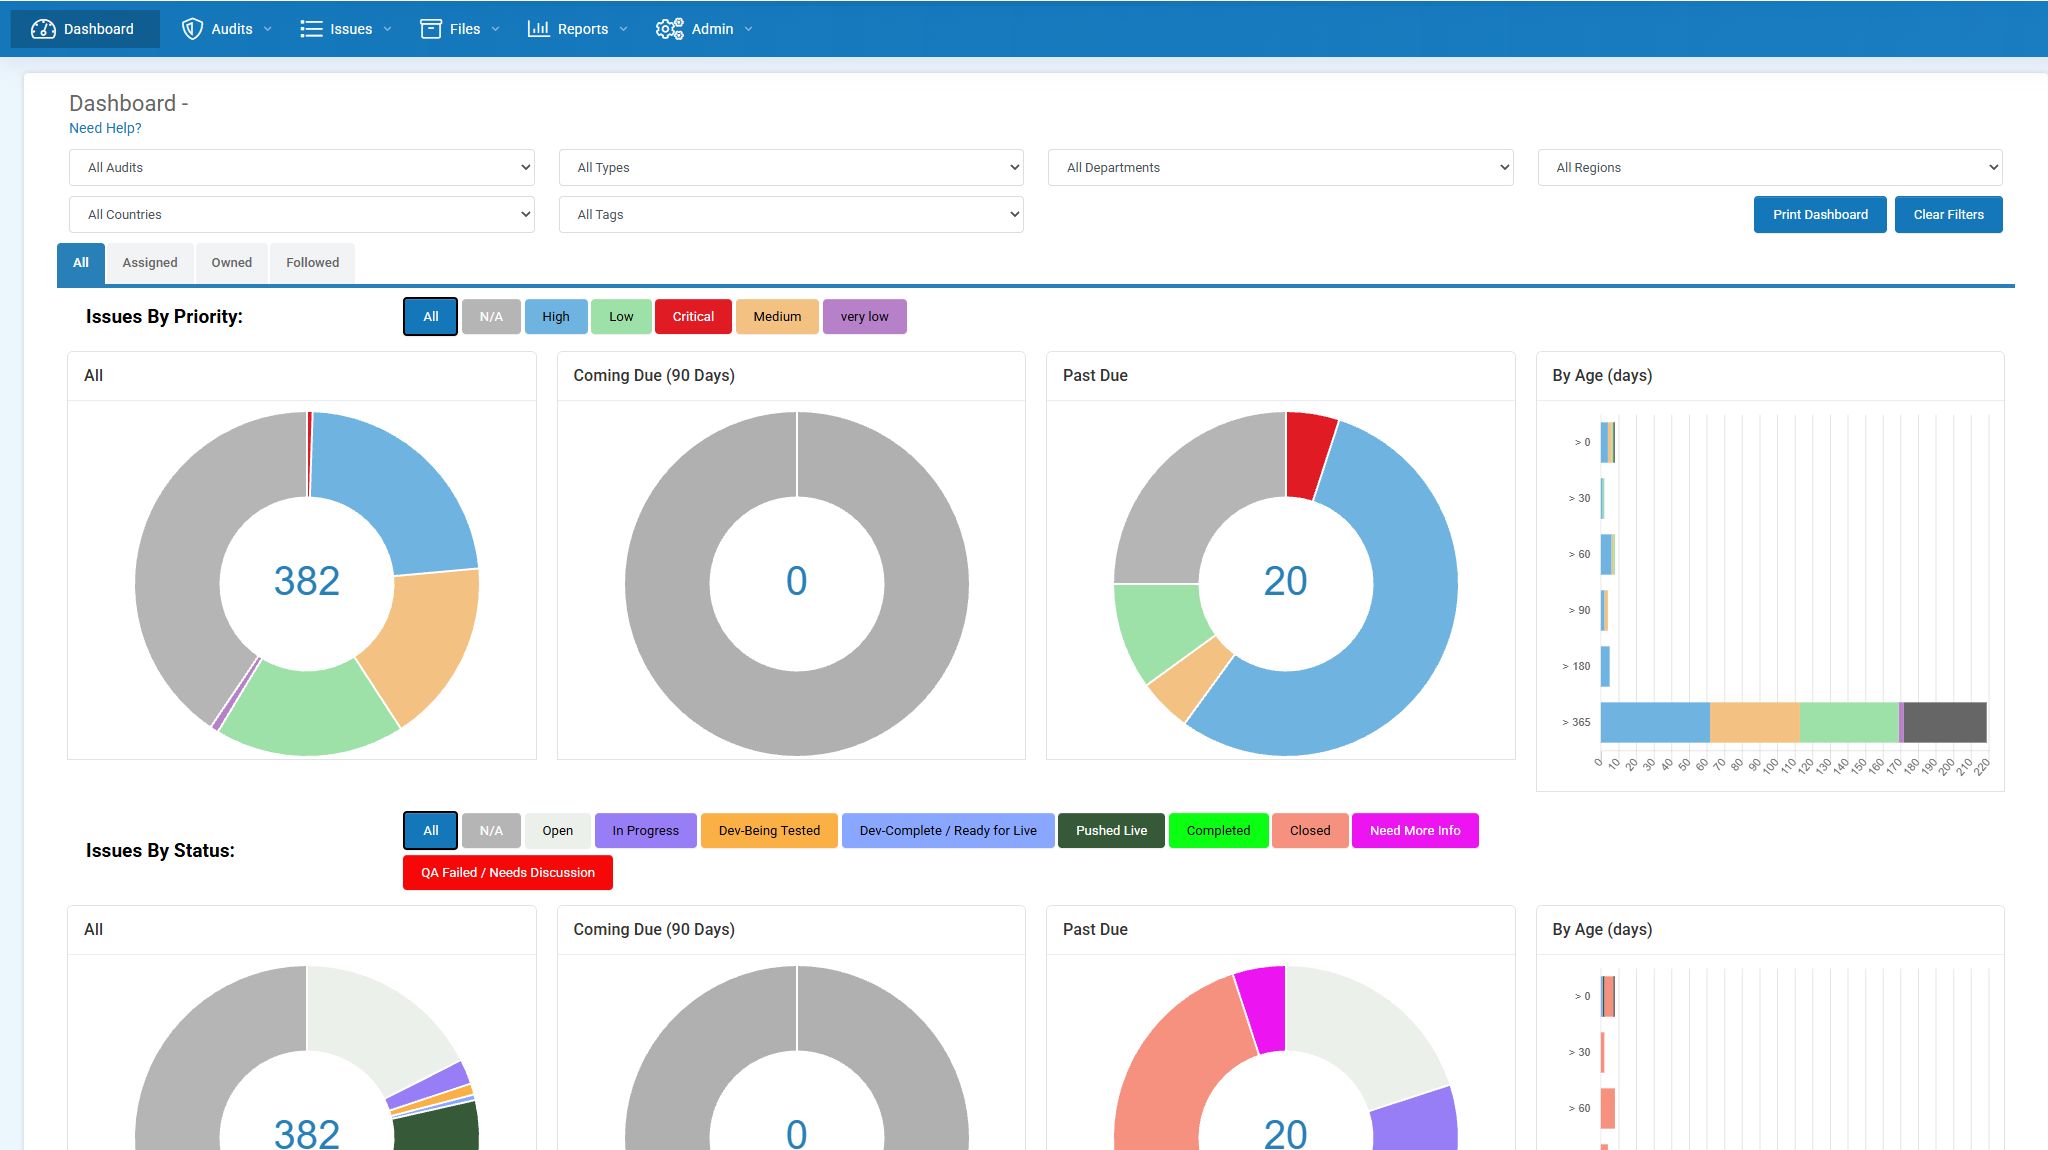This screenshot has height=1150, width=2048.
Task: Switch to the Owned tab
Action: [231, 263]
